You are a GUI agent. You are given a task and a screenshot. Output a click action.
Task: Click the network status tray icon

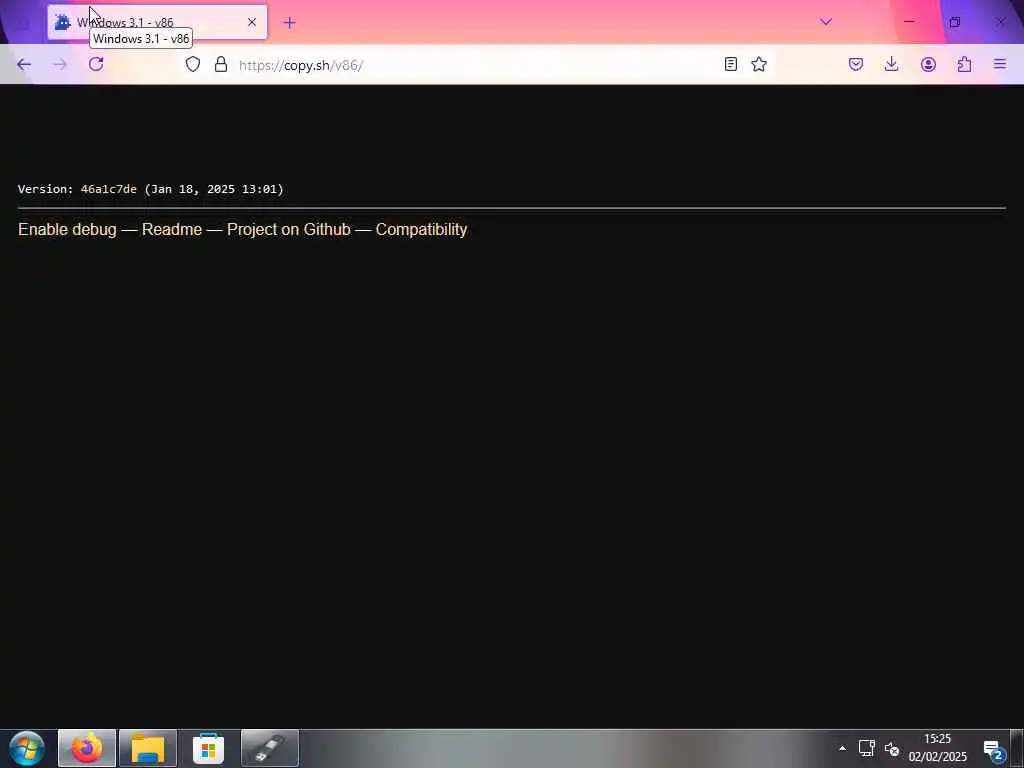pos(867,748)
